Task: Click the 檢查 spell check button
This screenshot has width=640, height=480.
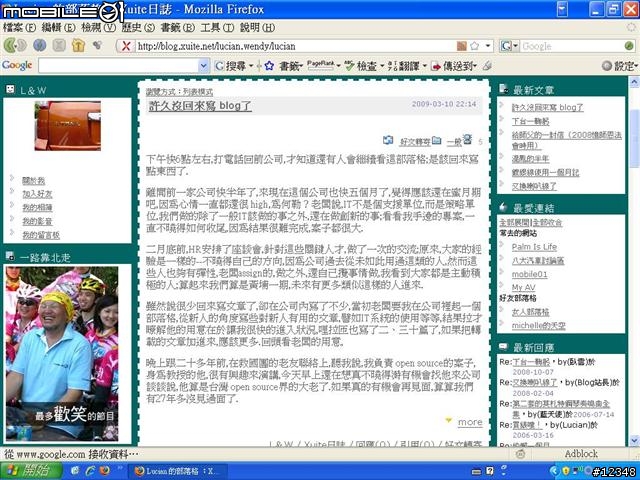Action: tap(362, 66)
